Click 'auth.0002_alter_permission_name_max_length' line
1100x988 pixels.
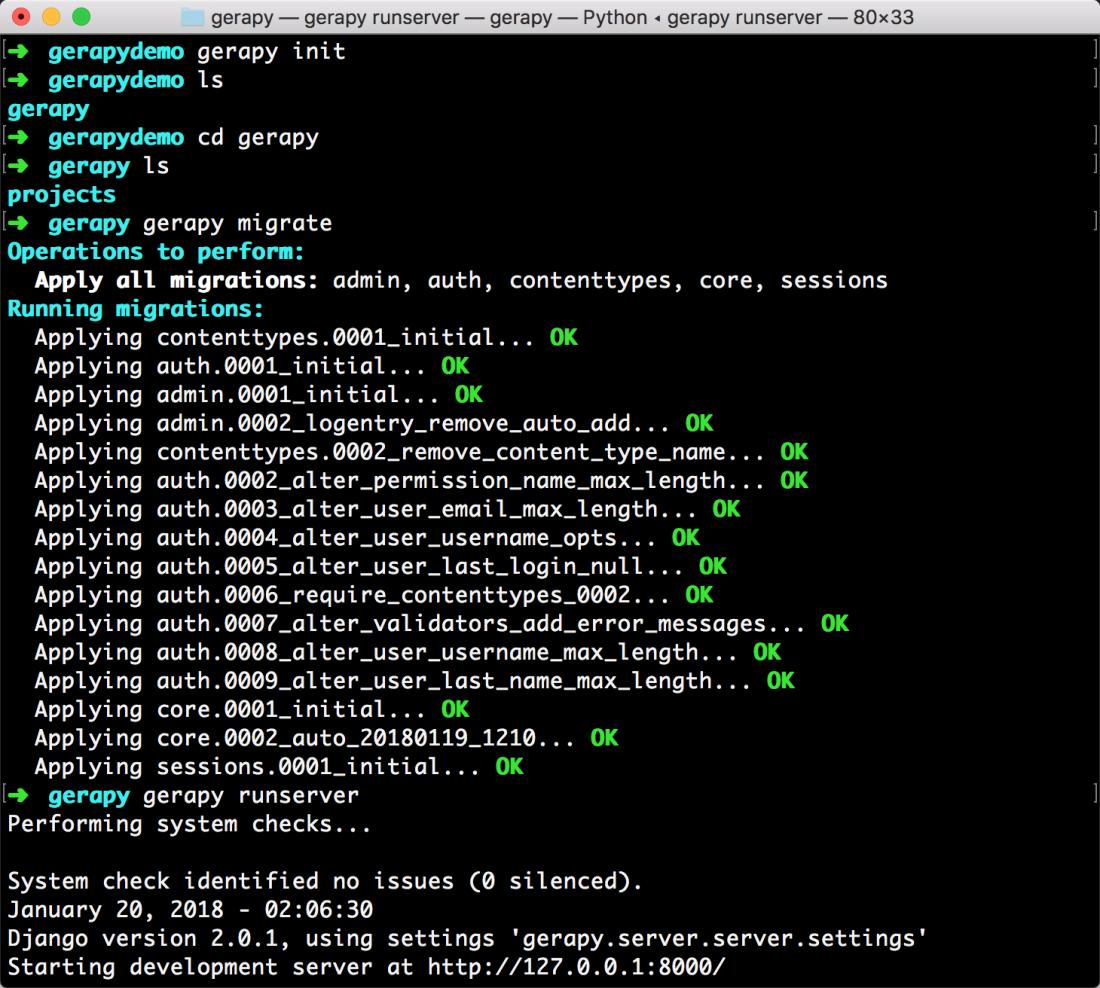point(421,481)
